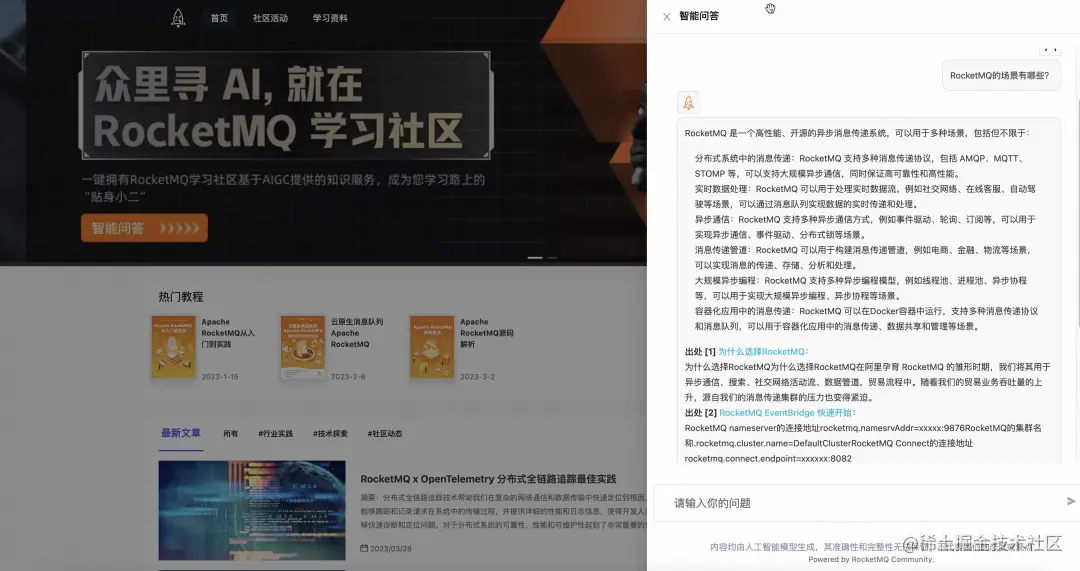The width and height of the screenshot is (1080, 571).
Task: Click the calendar icon next to 2023/03/28
Action: 364,548
